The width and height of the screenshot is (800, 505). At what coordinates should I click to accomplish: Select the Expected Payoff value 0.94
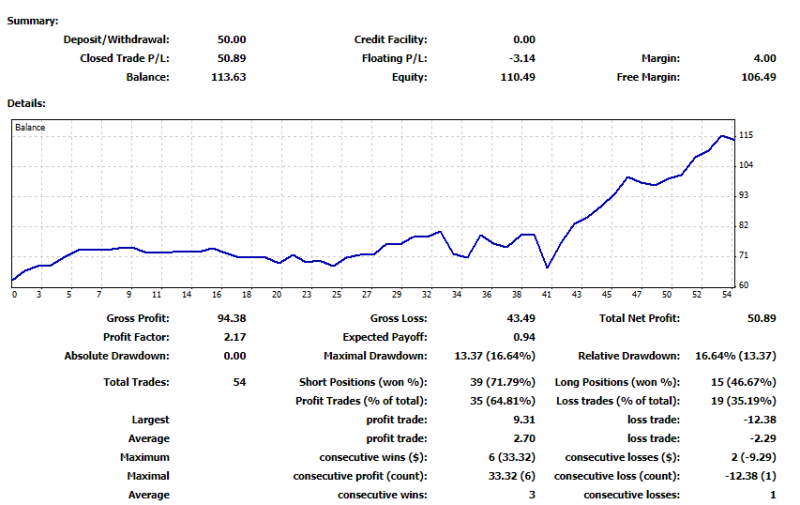523,337
